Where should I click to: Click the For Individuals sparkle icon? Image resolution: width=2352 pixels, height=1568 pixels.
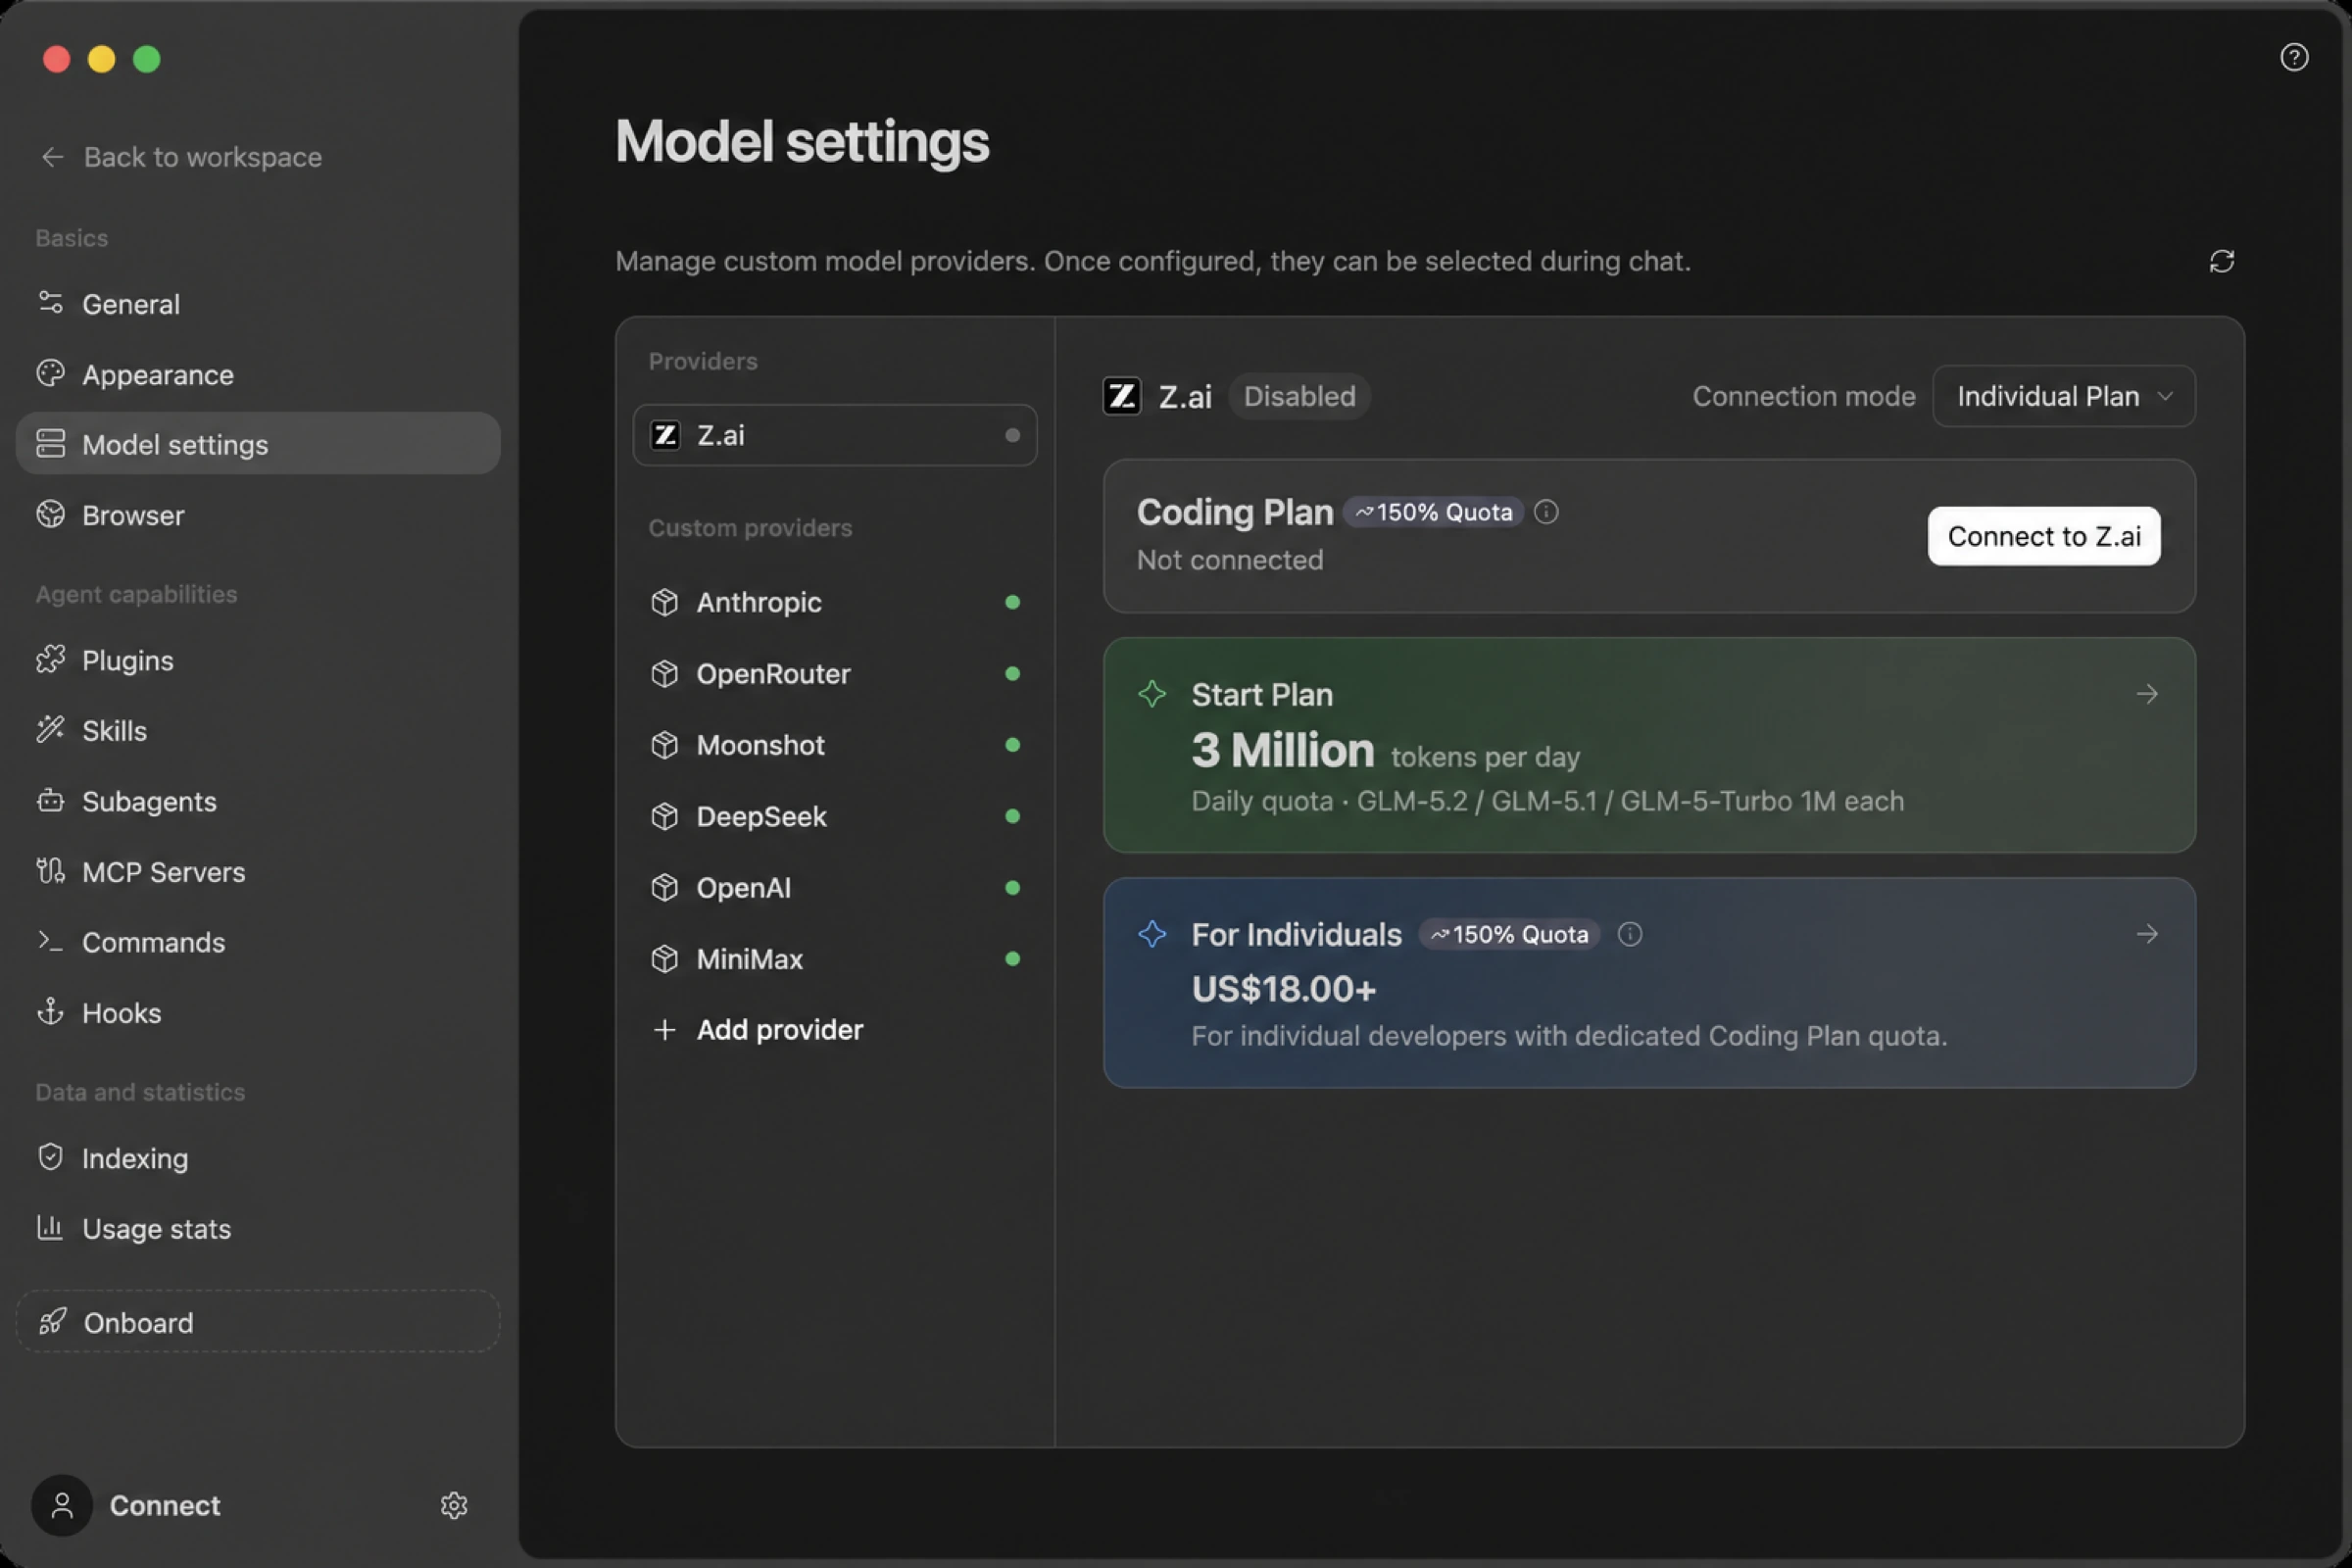point(1152,934)
